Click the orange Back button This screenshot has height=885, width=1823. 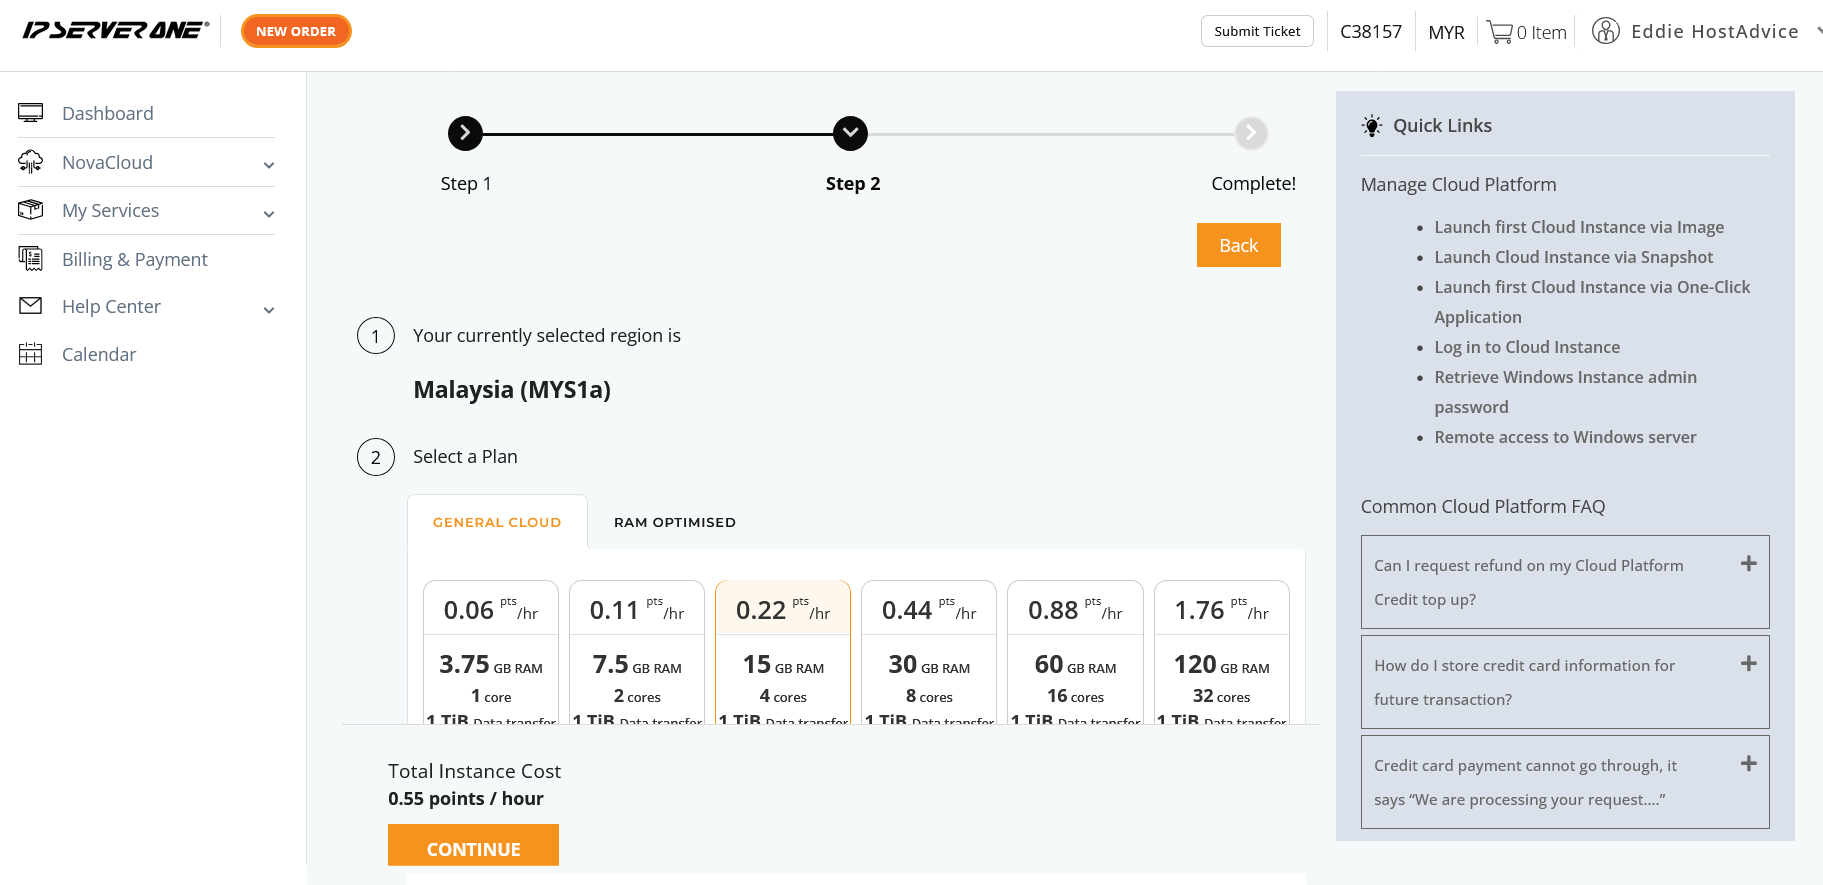point(1238,245)
